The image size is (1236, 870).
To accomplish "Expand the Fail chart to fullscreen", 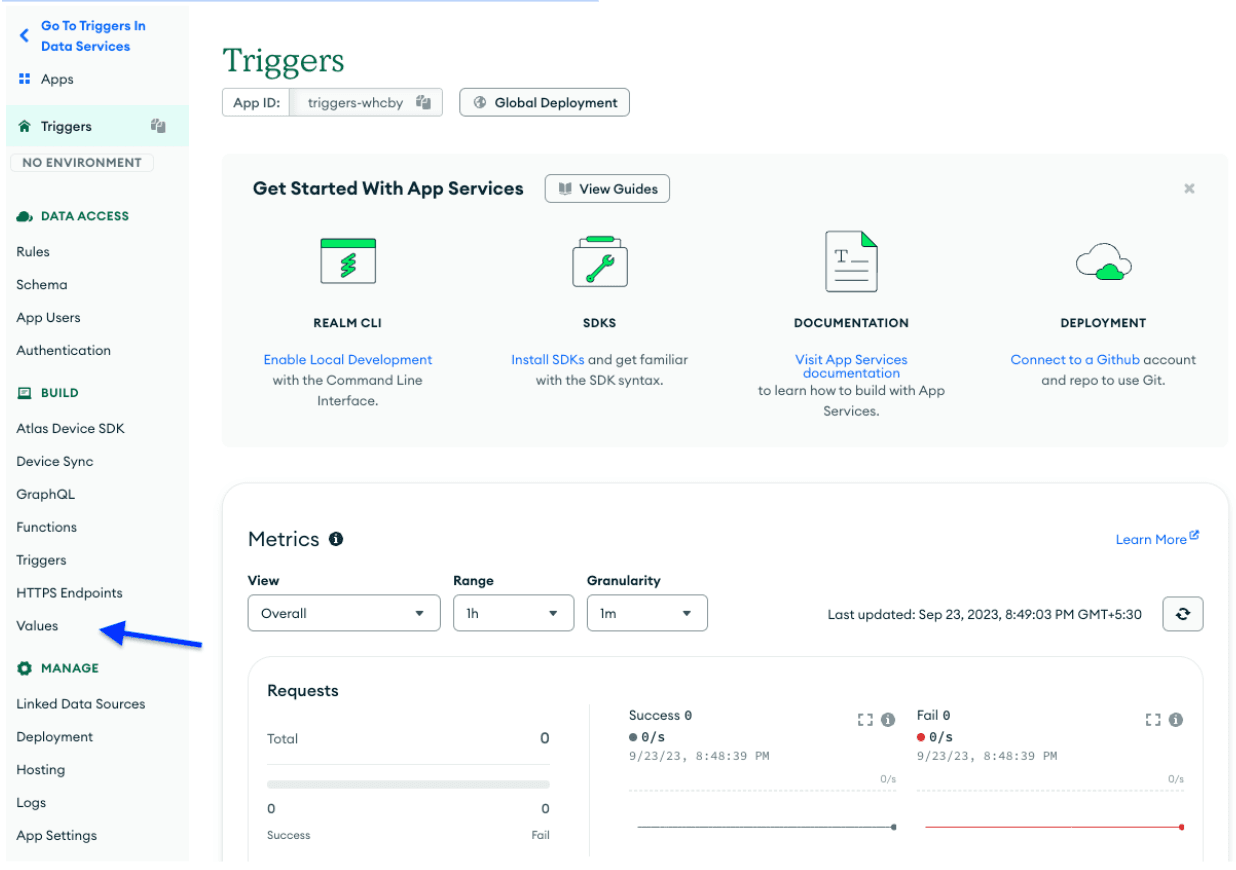I will [1153, 720].
